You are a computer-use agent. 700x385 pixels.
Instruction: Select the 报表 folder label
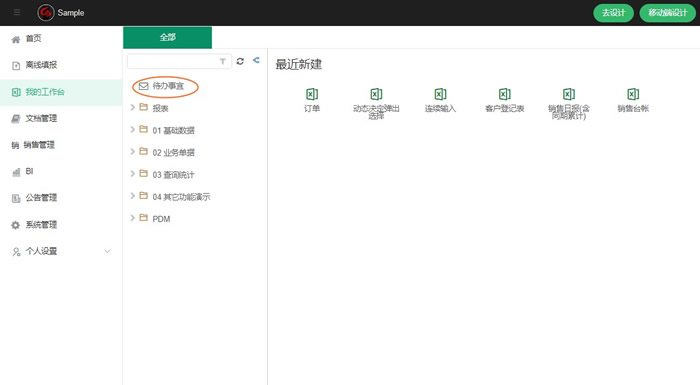160,108
